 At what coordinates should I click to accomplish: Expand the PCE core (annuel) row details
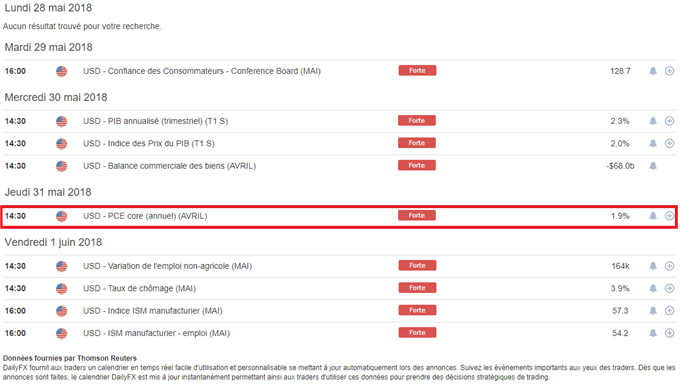coord(669,216)
